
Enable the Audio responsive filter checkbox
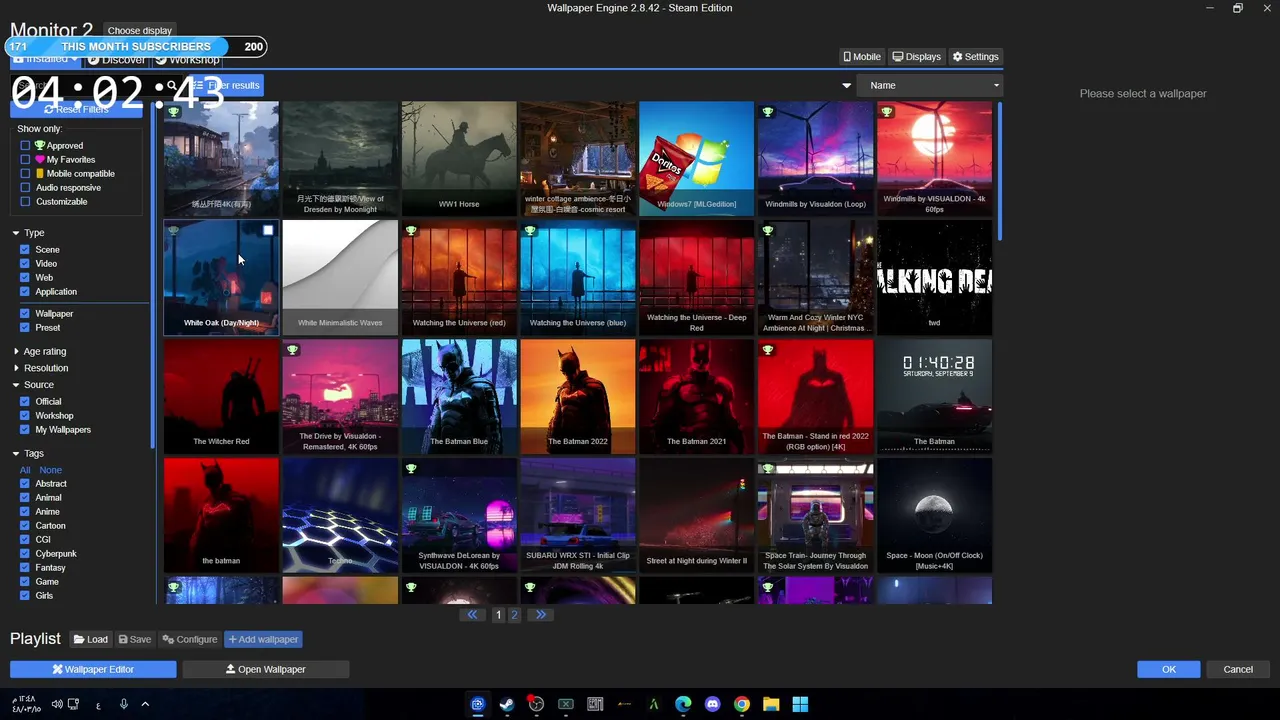click(25, 188)
